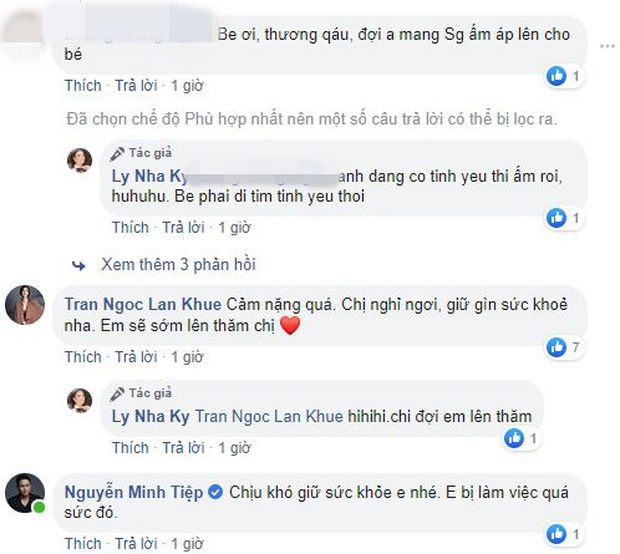Click like reaction icon on top comment

pos(557,76)
